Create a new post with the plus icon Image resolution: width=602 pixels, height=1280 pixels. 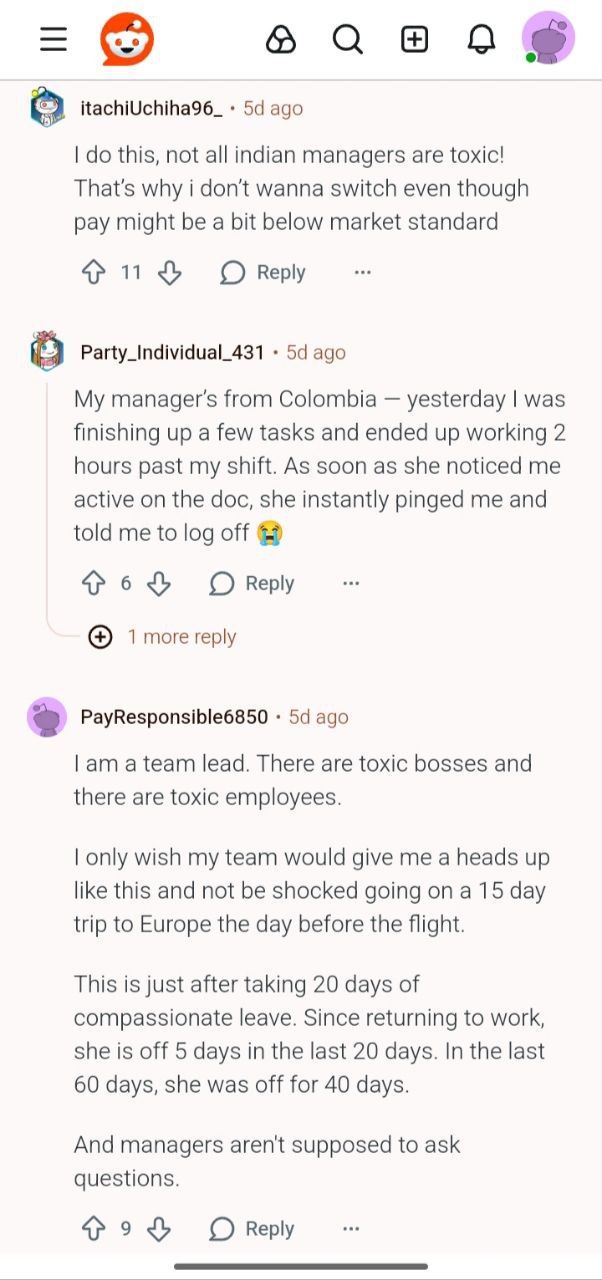414,38
